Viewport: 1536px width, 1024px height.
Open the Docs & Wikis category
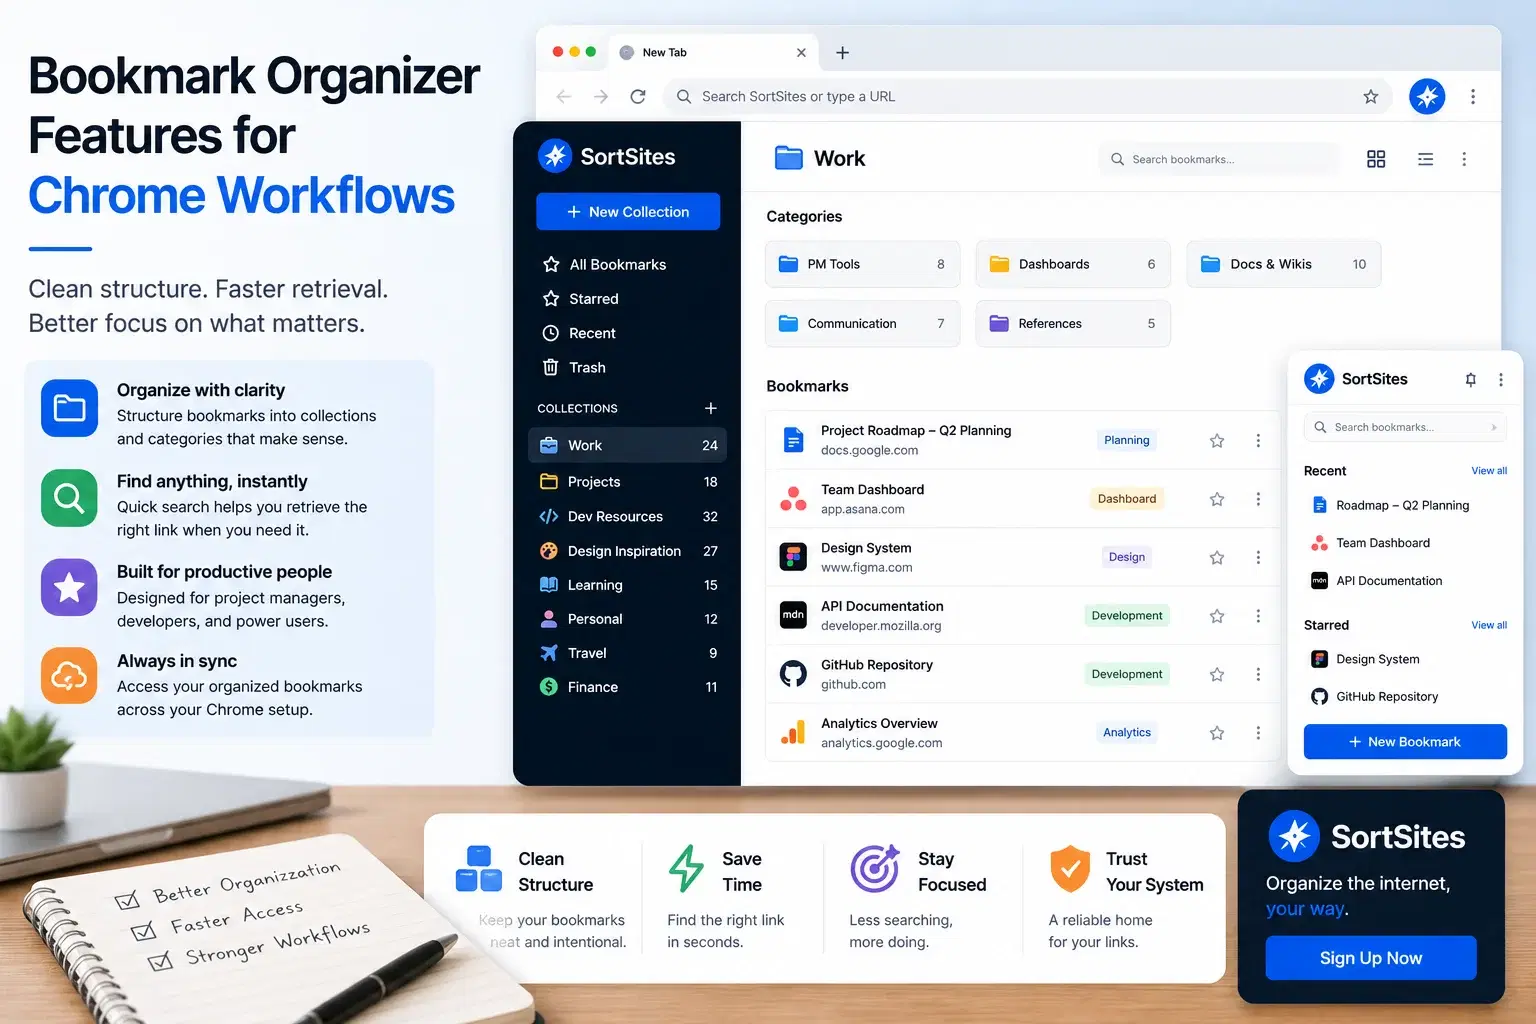click(x=1284, y=264)
